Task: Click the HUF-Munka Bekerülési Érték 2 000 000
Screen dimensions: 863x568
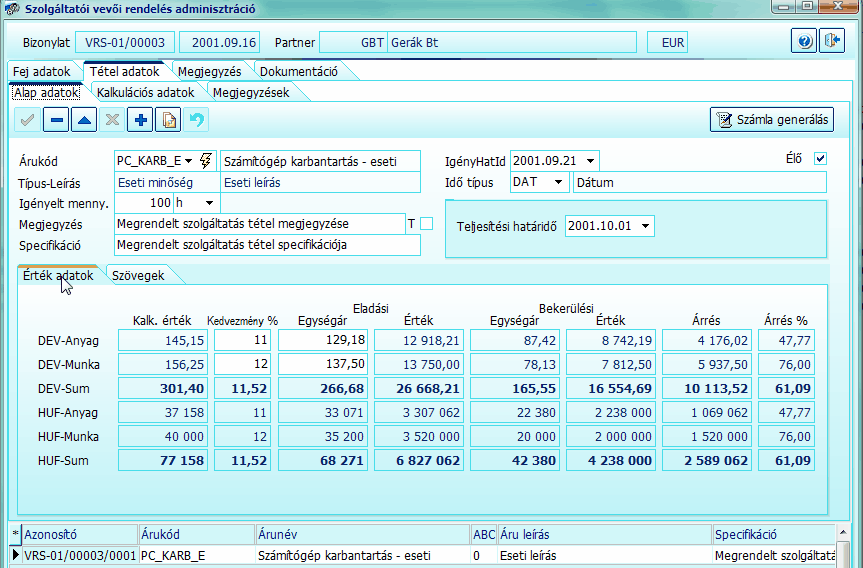Action: click(x=611, y=436)
